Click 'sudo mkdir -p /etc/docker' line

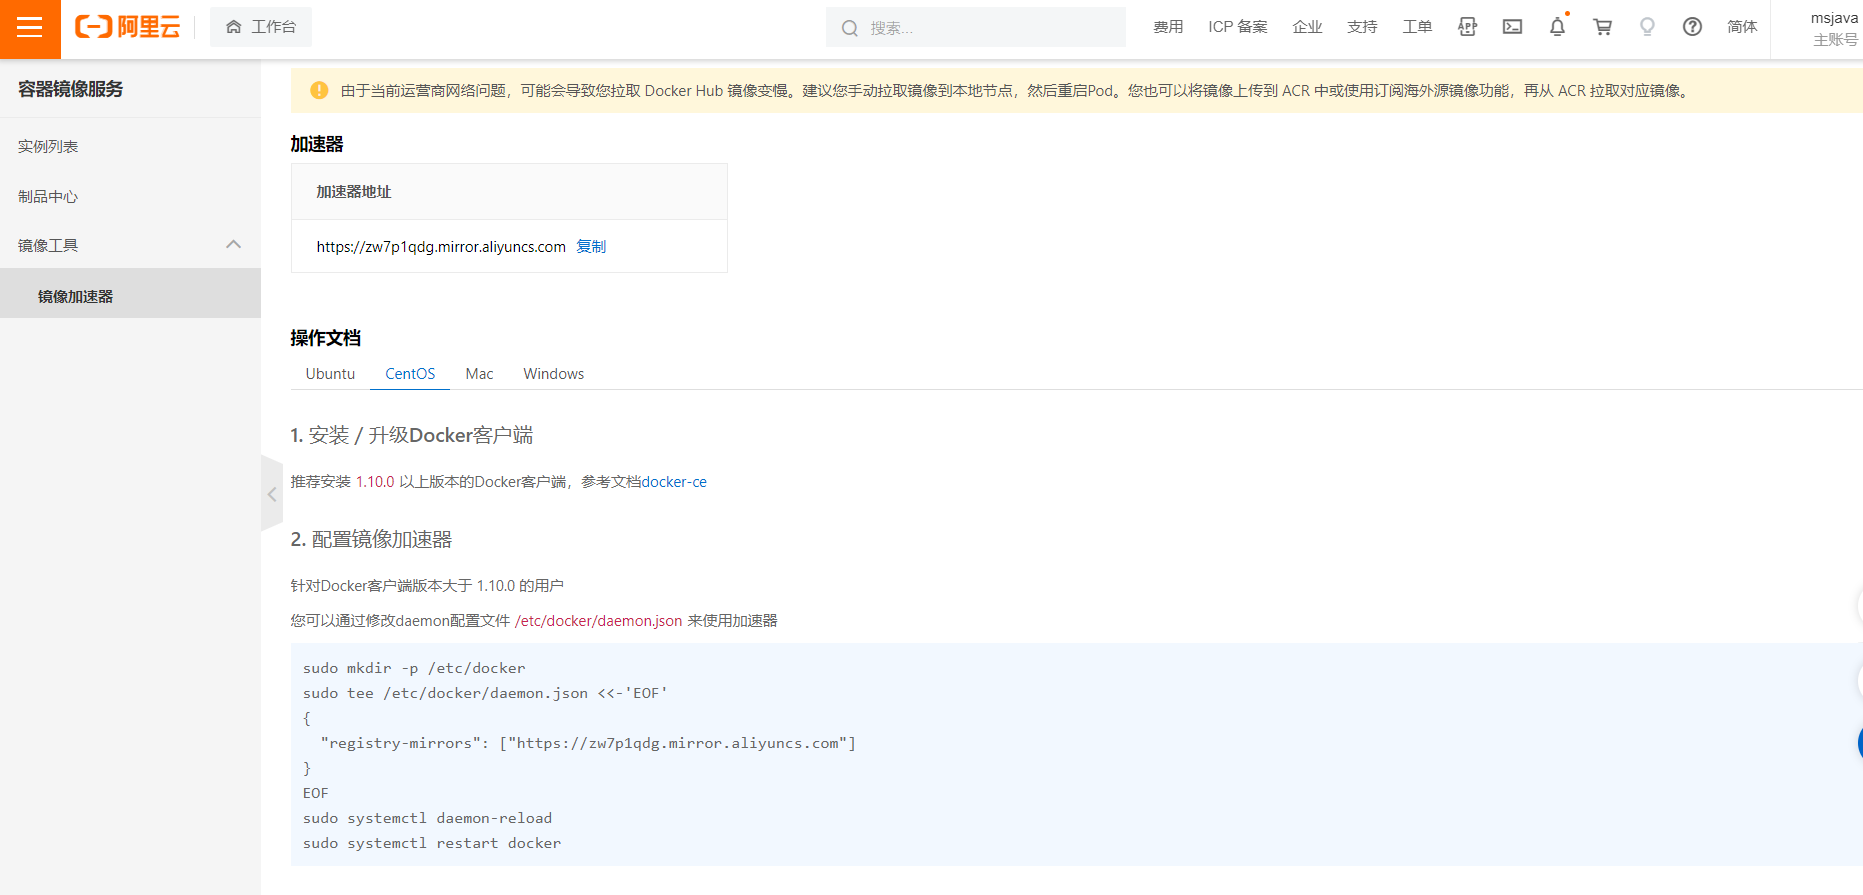tap(414, 668)
